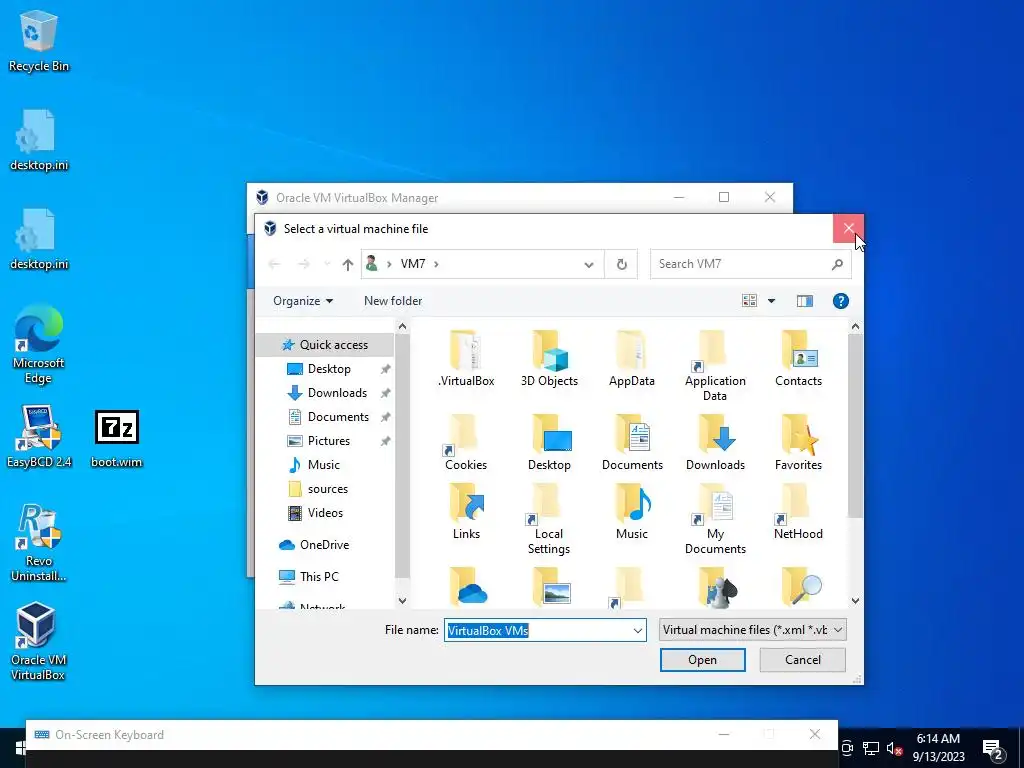Viewport: 1024px width, 768px height.
Task: Select the Cookies shortcut folder
Action: pos(466,442)
